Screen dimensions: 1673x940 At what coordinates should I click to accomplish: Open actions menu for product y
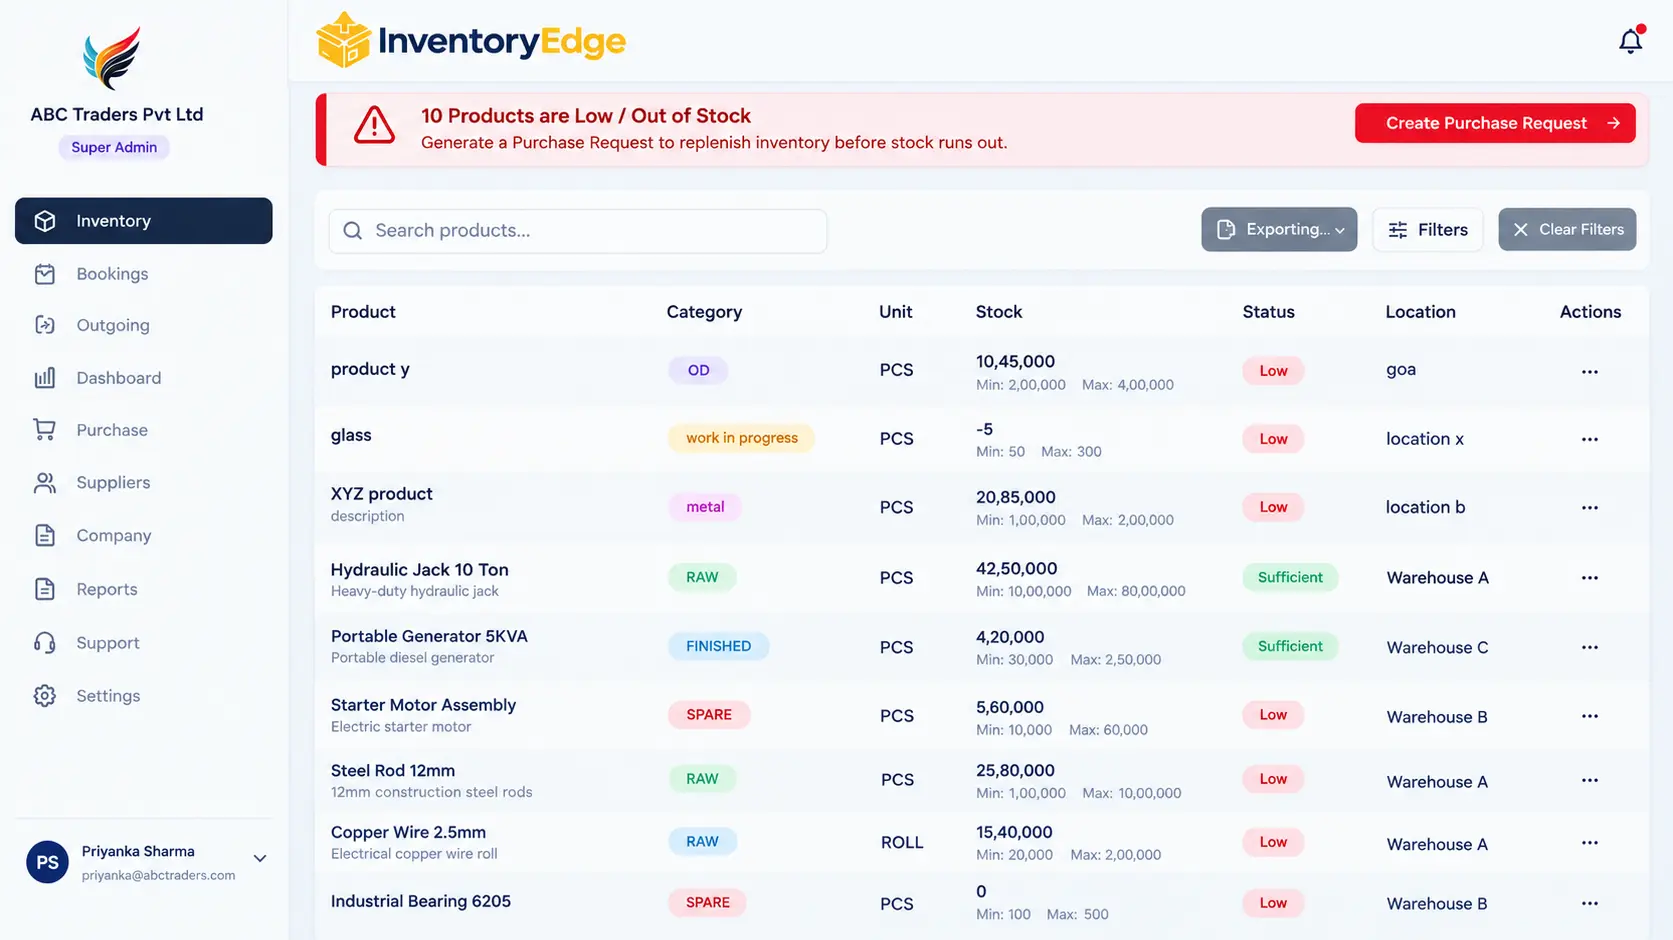click(1590, 371)
